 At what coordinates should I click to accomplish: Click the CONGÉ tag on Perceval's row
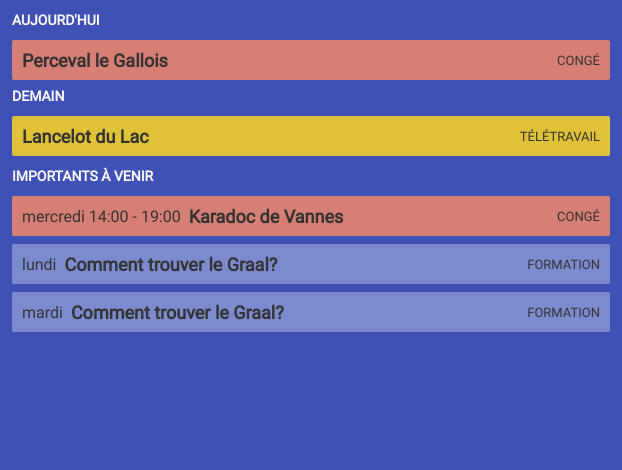tap(578, 61)
